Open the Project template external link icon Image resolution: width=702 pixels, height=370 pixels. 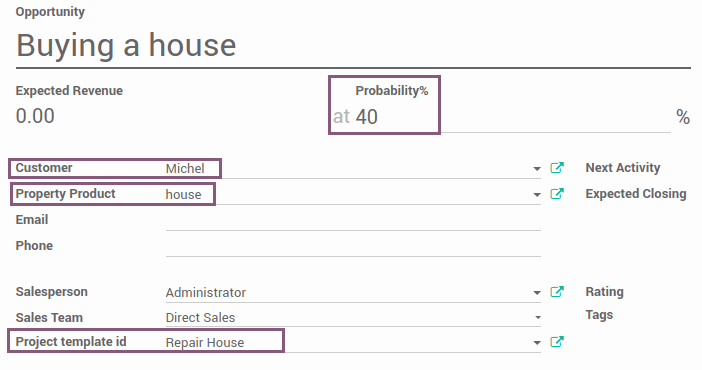[x=557, y=342]
